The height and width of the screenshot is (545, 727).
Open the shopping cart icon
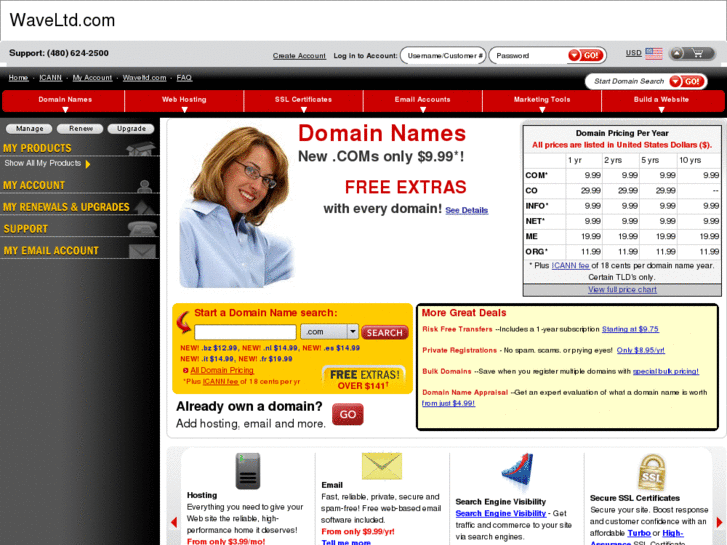click(697, 54)
